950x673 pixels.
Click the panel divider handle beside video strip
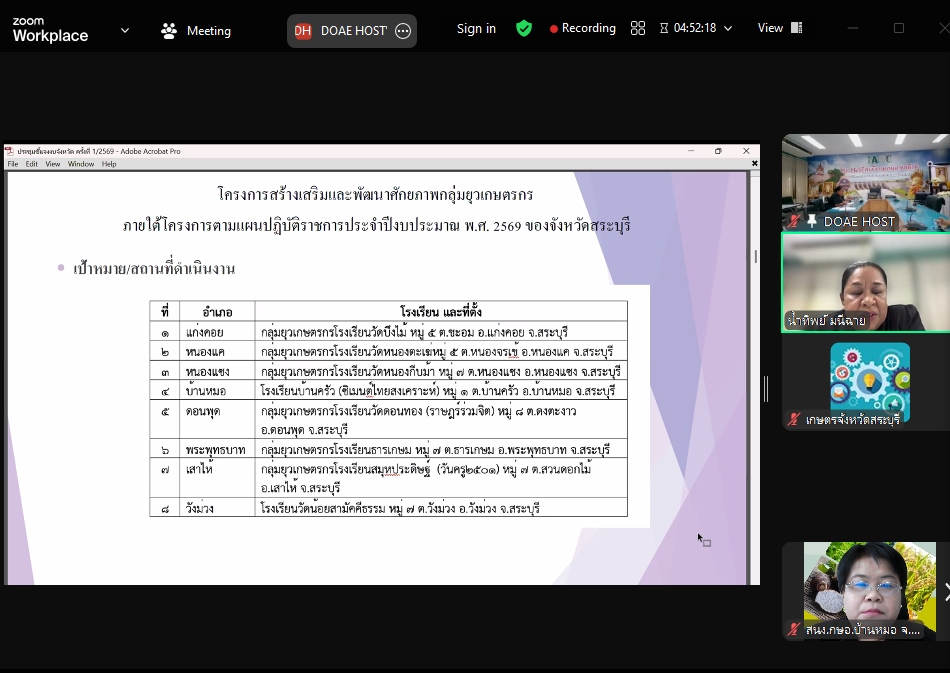[766, 388]
